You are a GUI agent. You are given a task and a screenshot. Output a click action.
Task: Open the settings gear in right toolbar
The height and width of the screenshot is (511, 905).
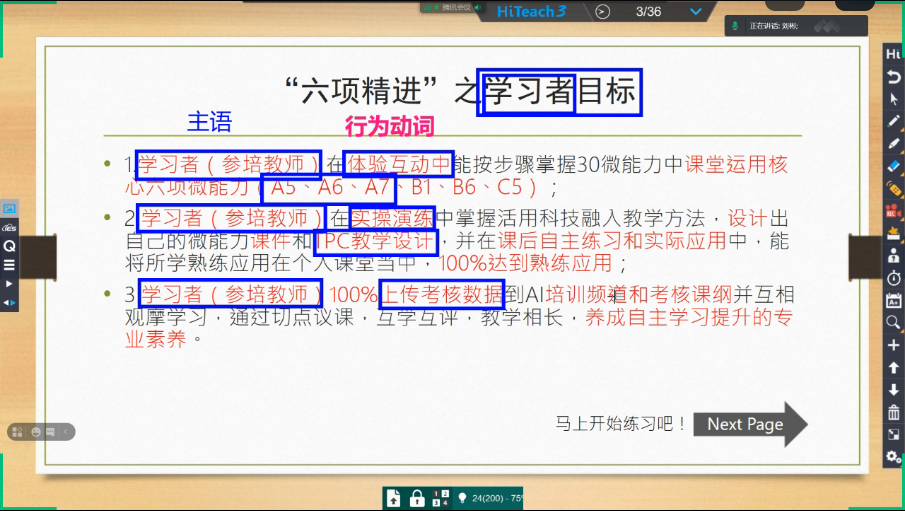[x=893, y=457]
